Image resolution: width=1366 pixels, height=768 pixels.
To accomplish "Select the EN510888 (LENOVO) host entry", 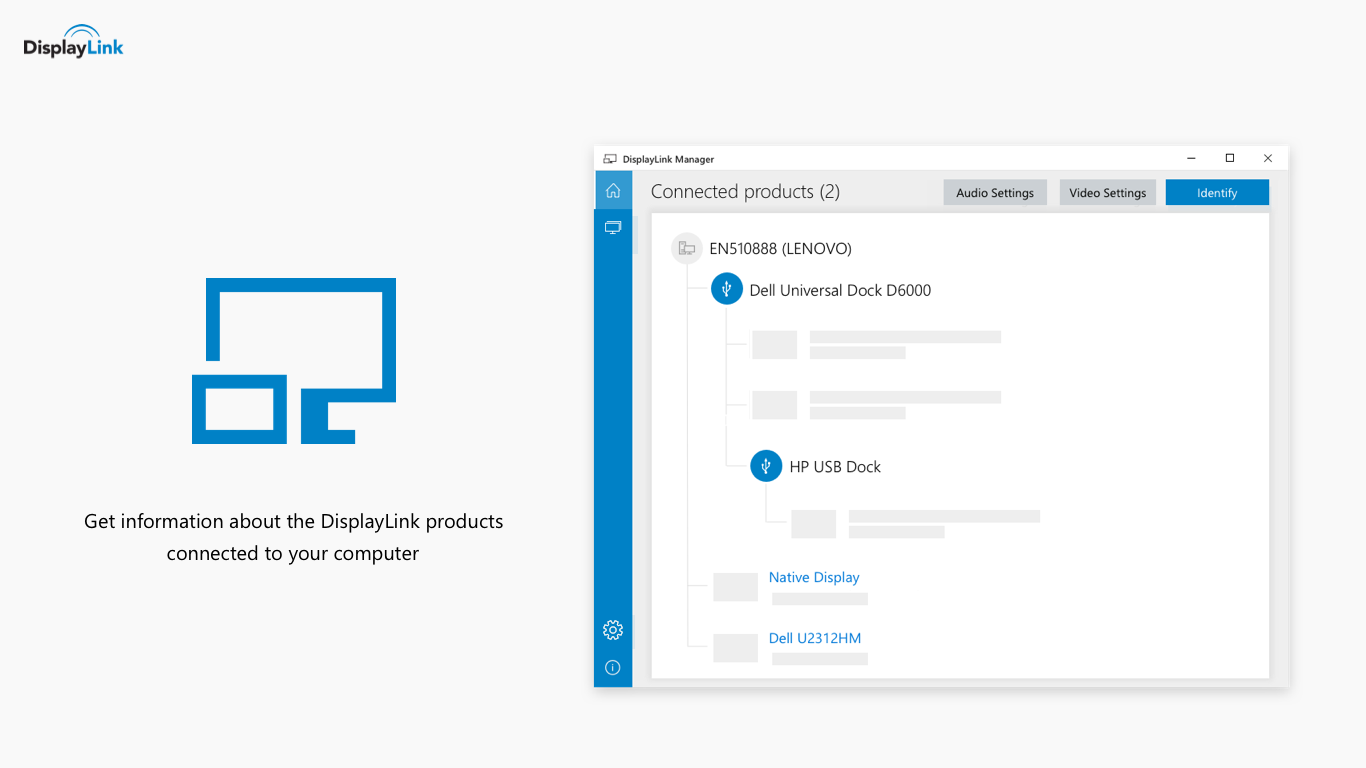I will tap(780, 248).
